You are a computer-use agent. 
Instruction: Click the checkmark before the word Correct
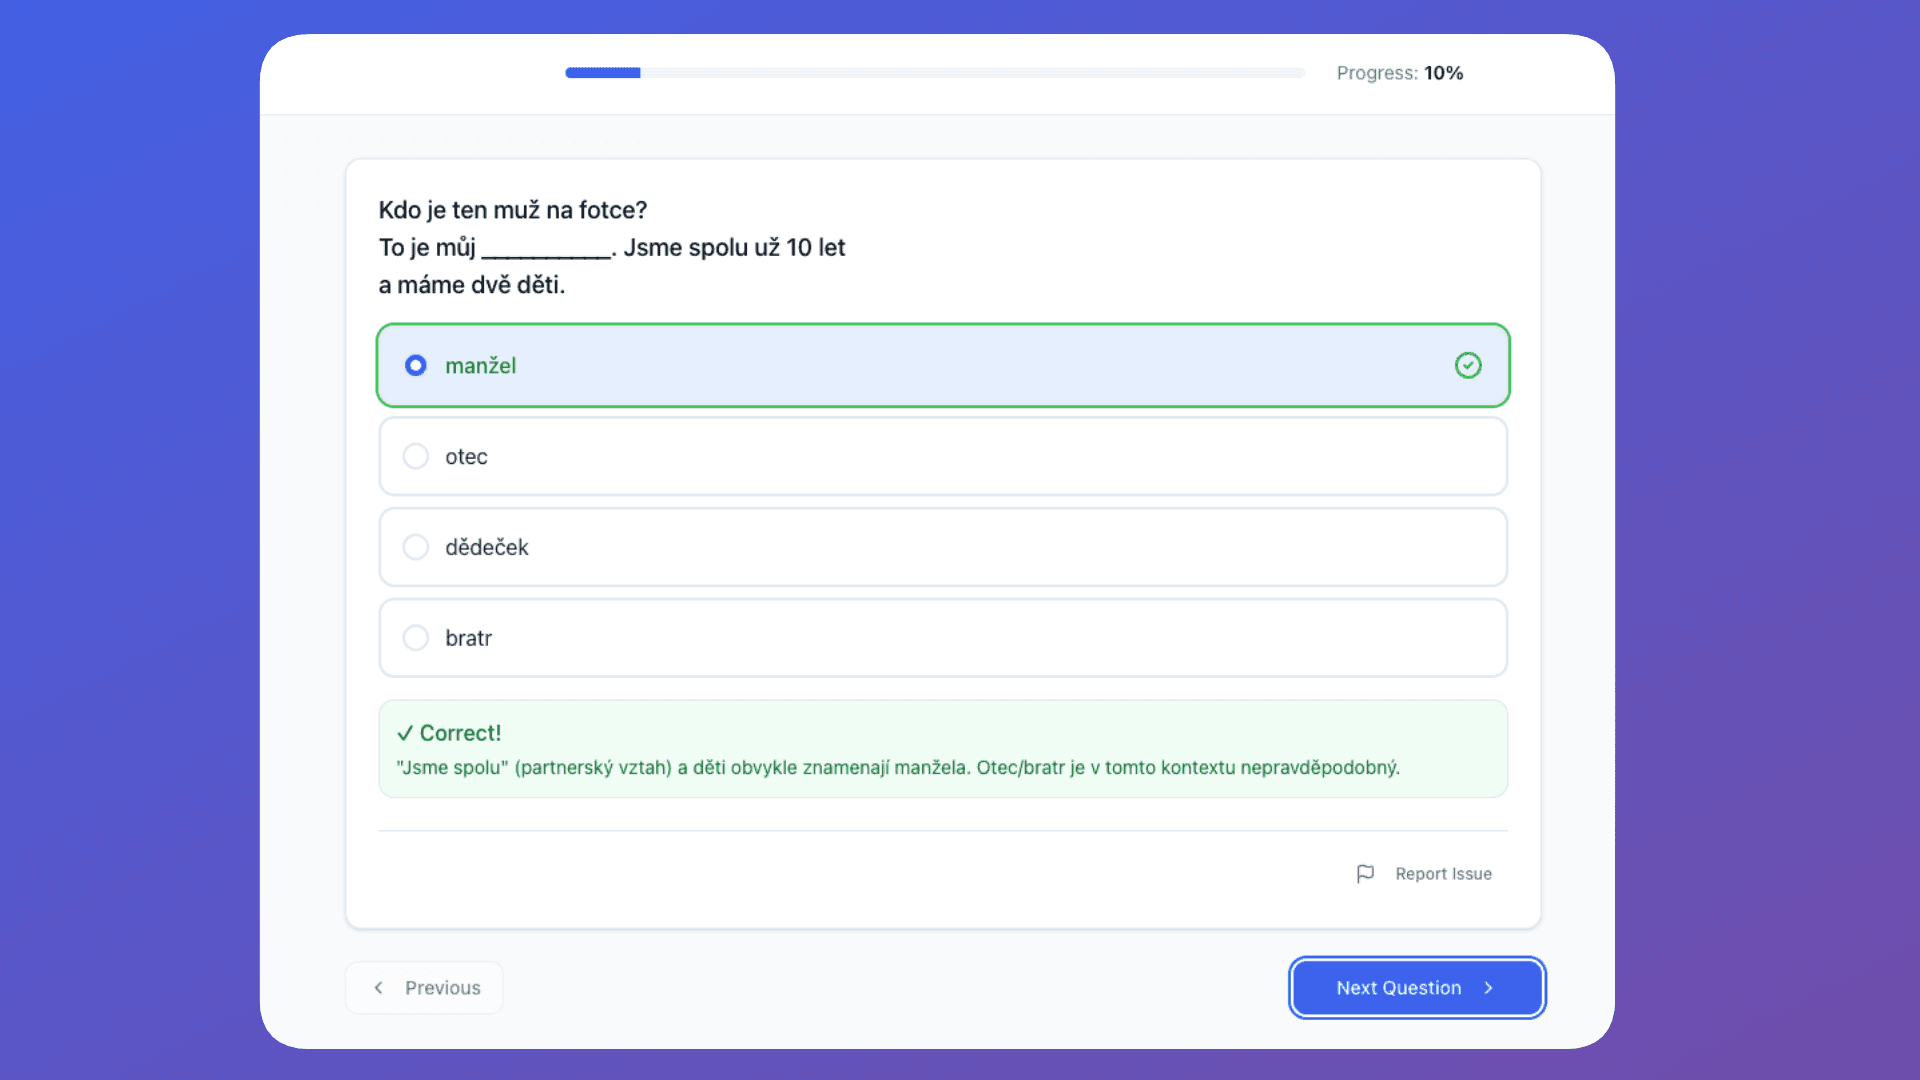pos(404,732)
